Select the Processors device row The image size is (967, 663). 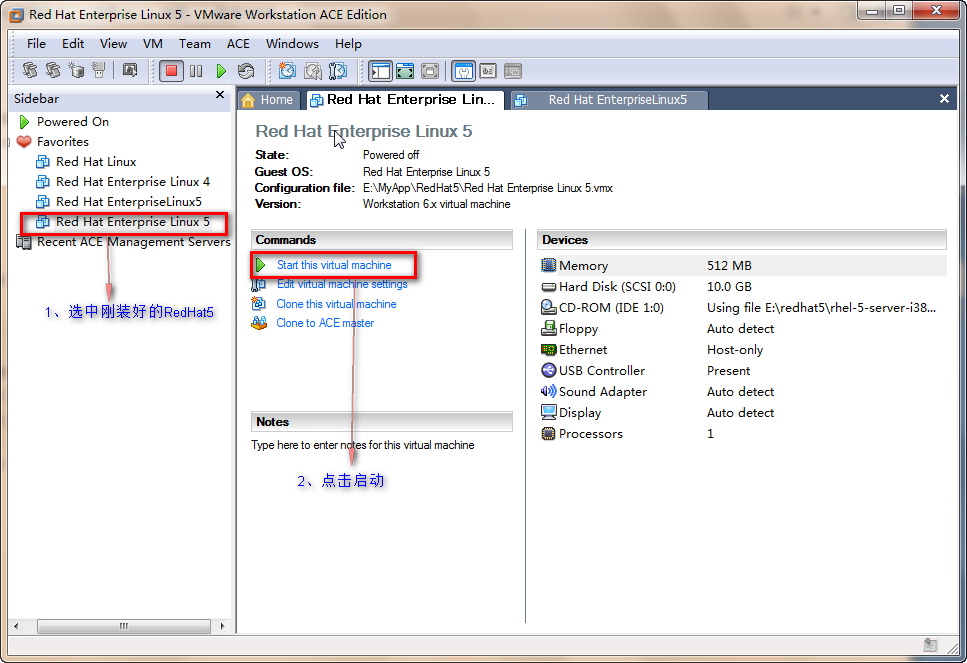[743, 434]
